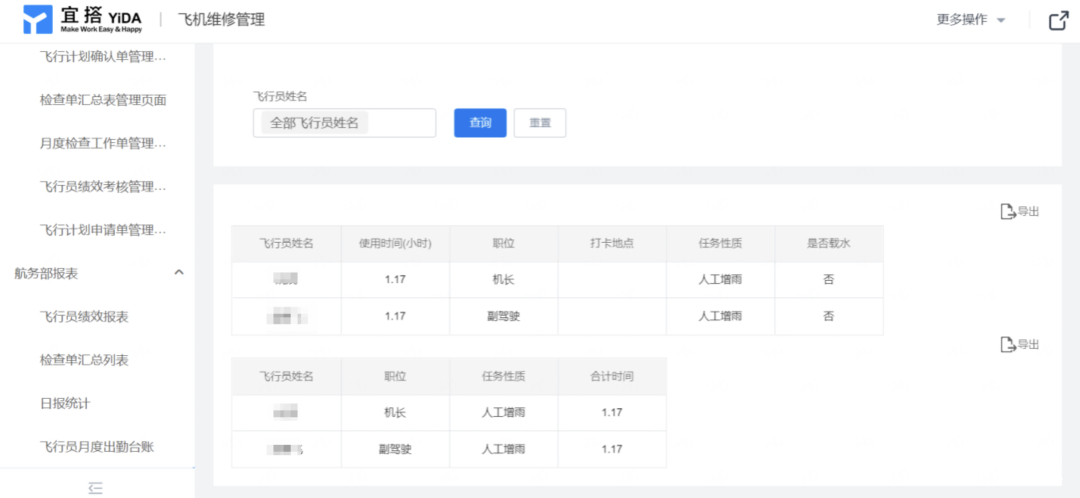Image resolution: width=1080 pixels, height=498 pixels.
Task: Open 检查单汇总列表 in the sidebar
Action: coord(84,360)
